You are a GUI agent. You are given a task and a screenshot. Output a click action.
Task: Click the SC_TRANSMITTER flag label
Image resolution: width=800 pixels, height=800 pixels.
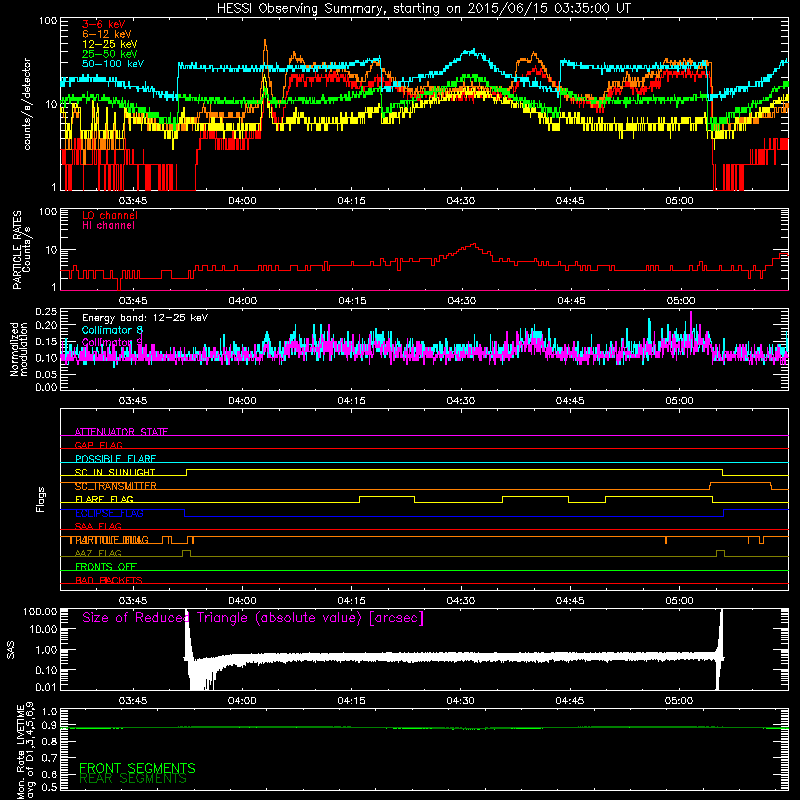click(115, 486)
